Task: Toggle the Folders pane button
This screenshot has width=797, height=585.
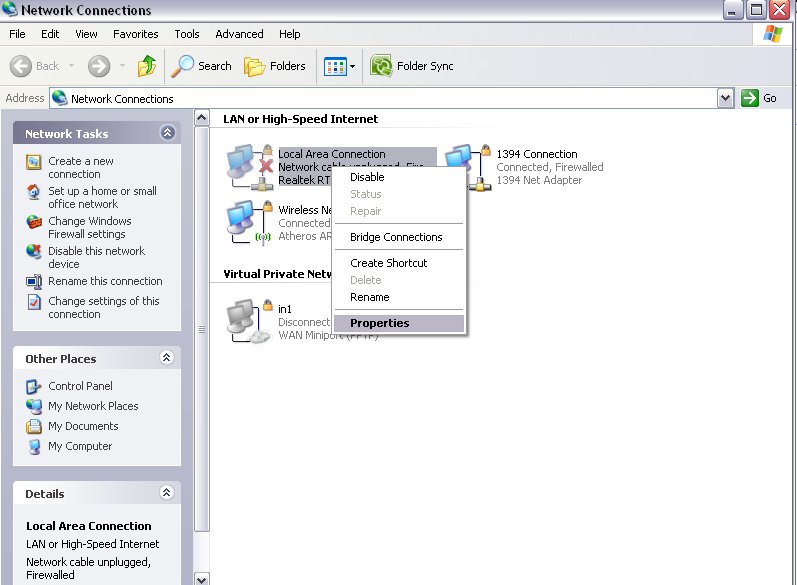Action: tap(275, 66)
